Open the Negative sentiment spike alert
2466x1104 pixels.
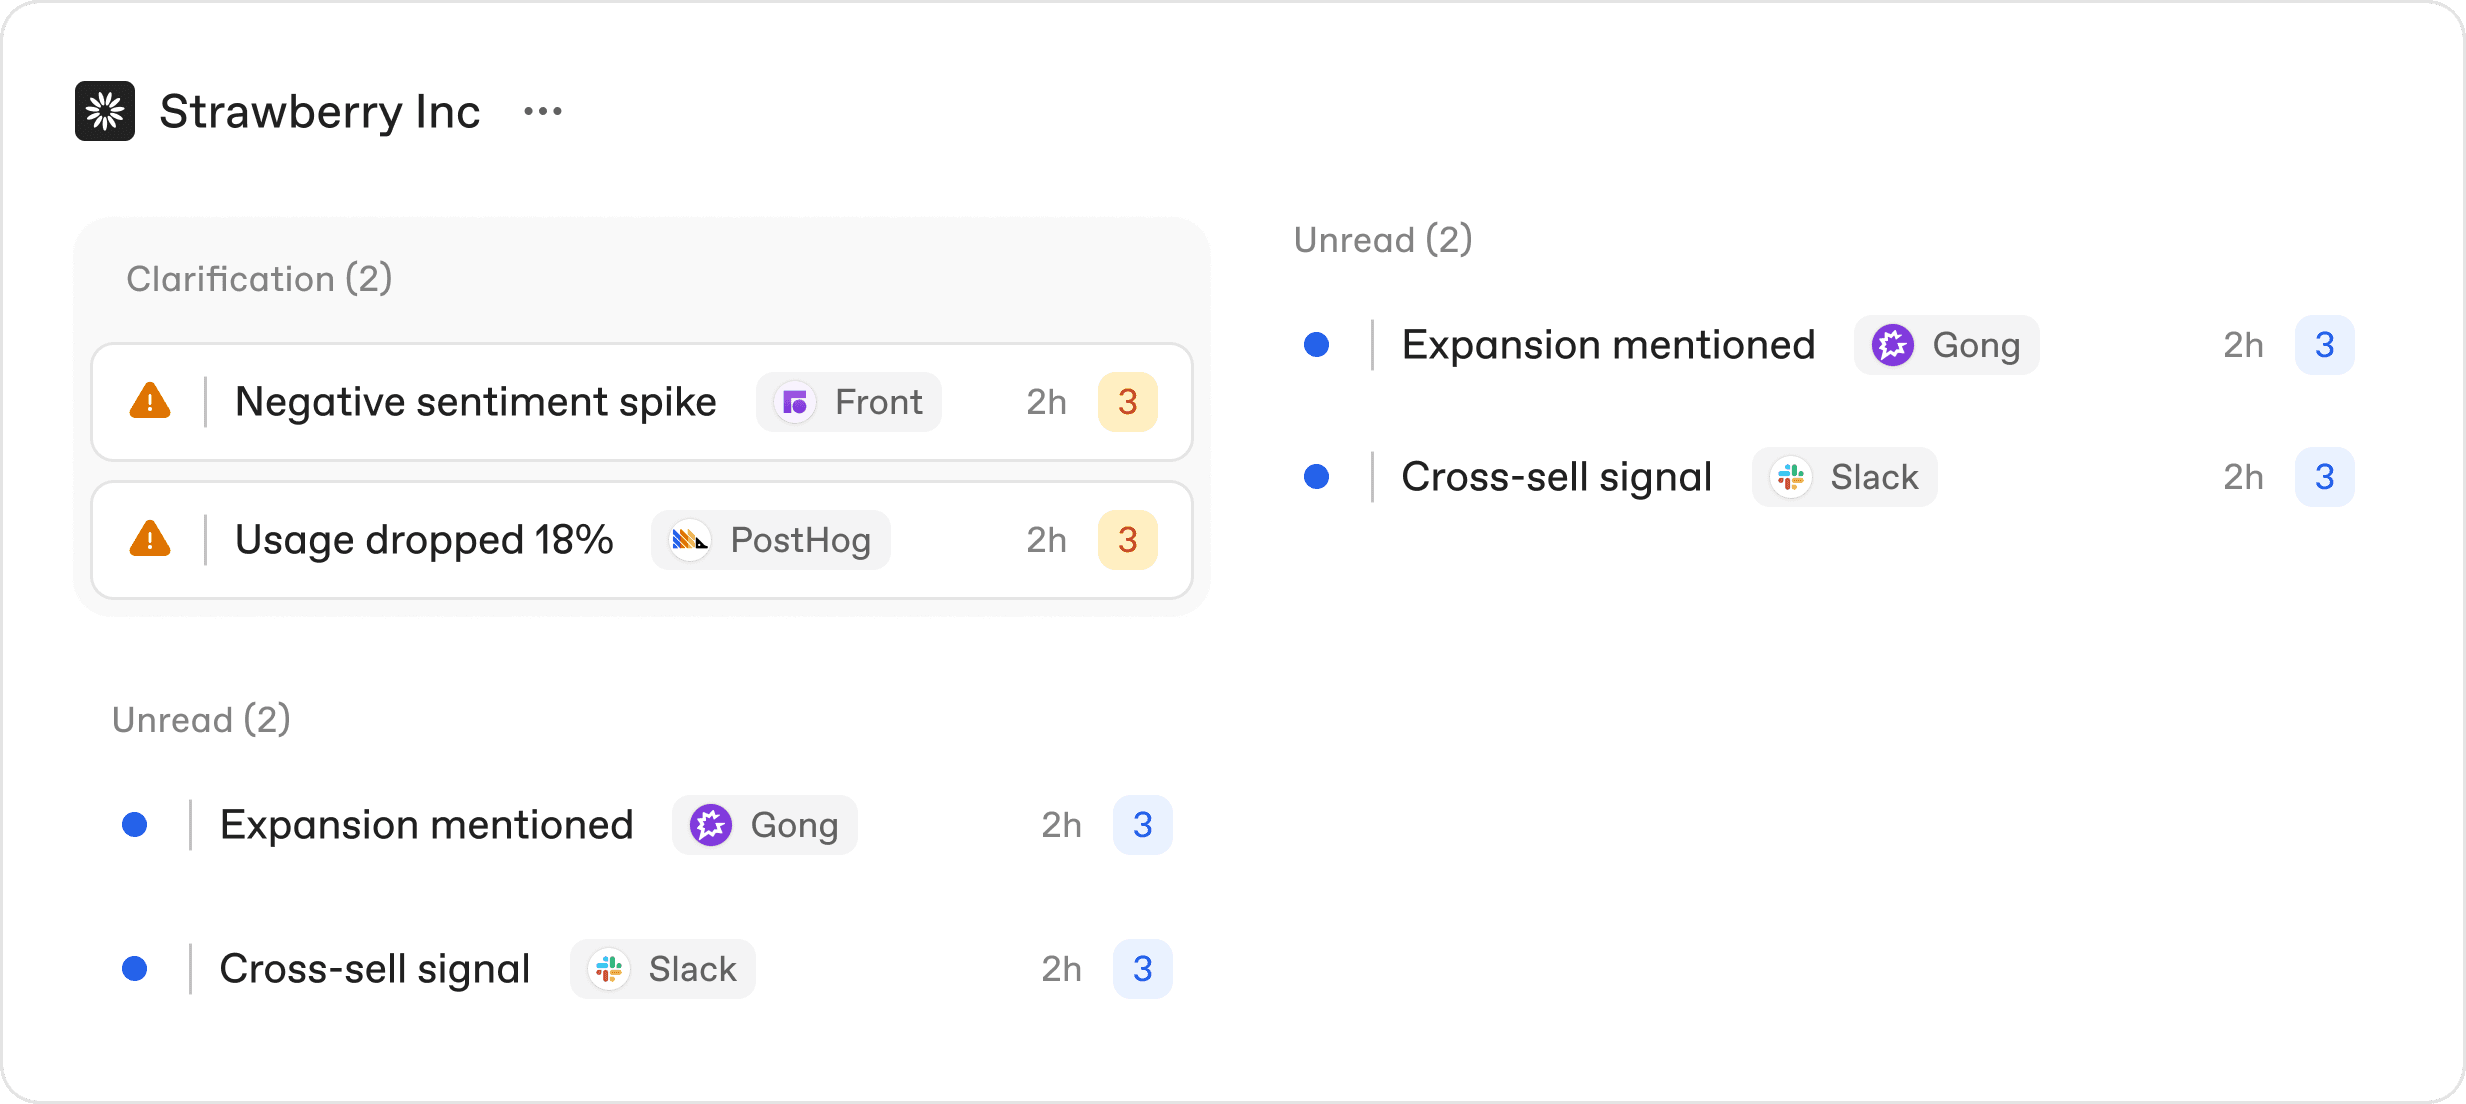click(476, 402)
